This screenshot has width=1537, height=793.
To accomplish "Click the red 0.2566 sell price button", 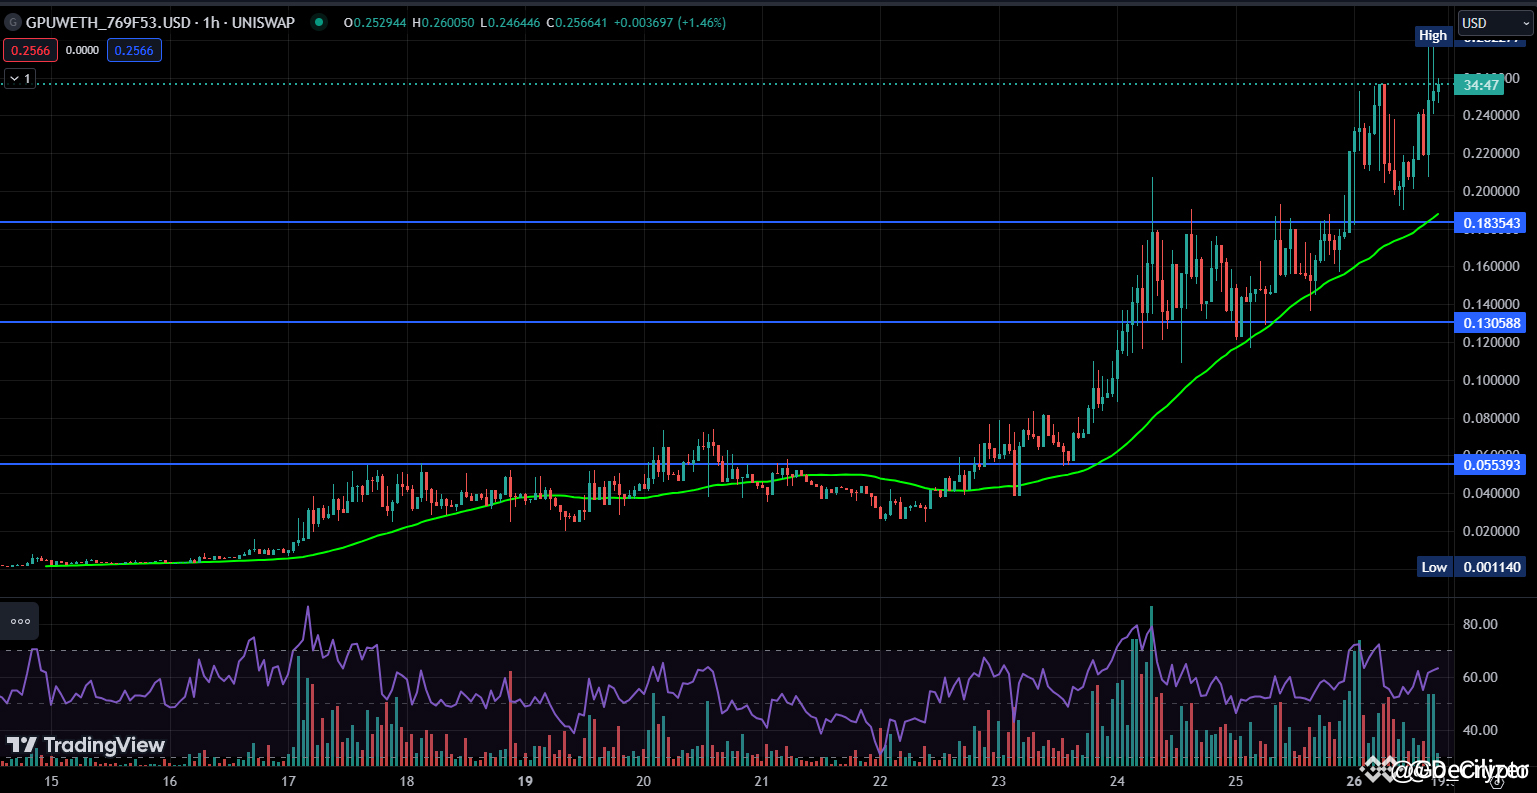I will [30, 50].
